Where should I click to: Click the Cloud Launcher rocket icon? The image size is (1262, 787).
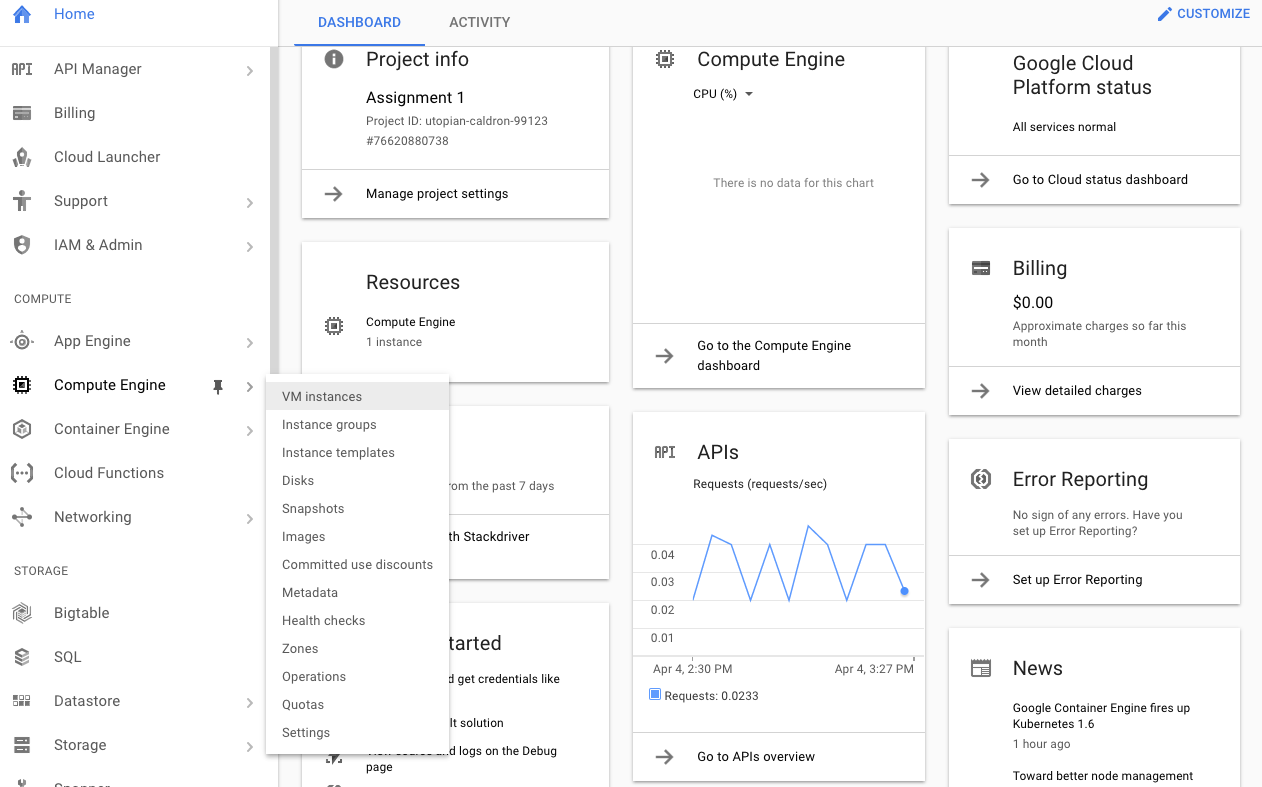click(21, 157)
